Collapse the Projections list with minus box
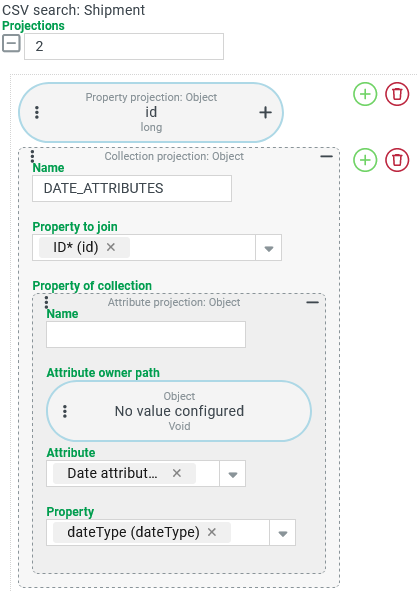Screen dimensions: 417x591 pyautogui.click(x=11, y=43)
